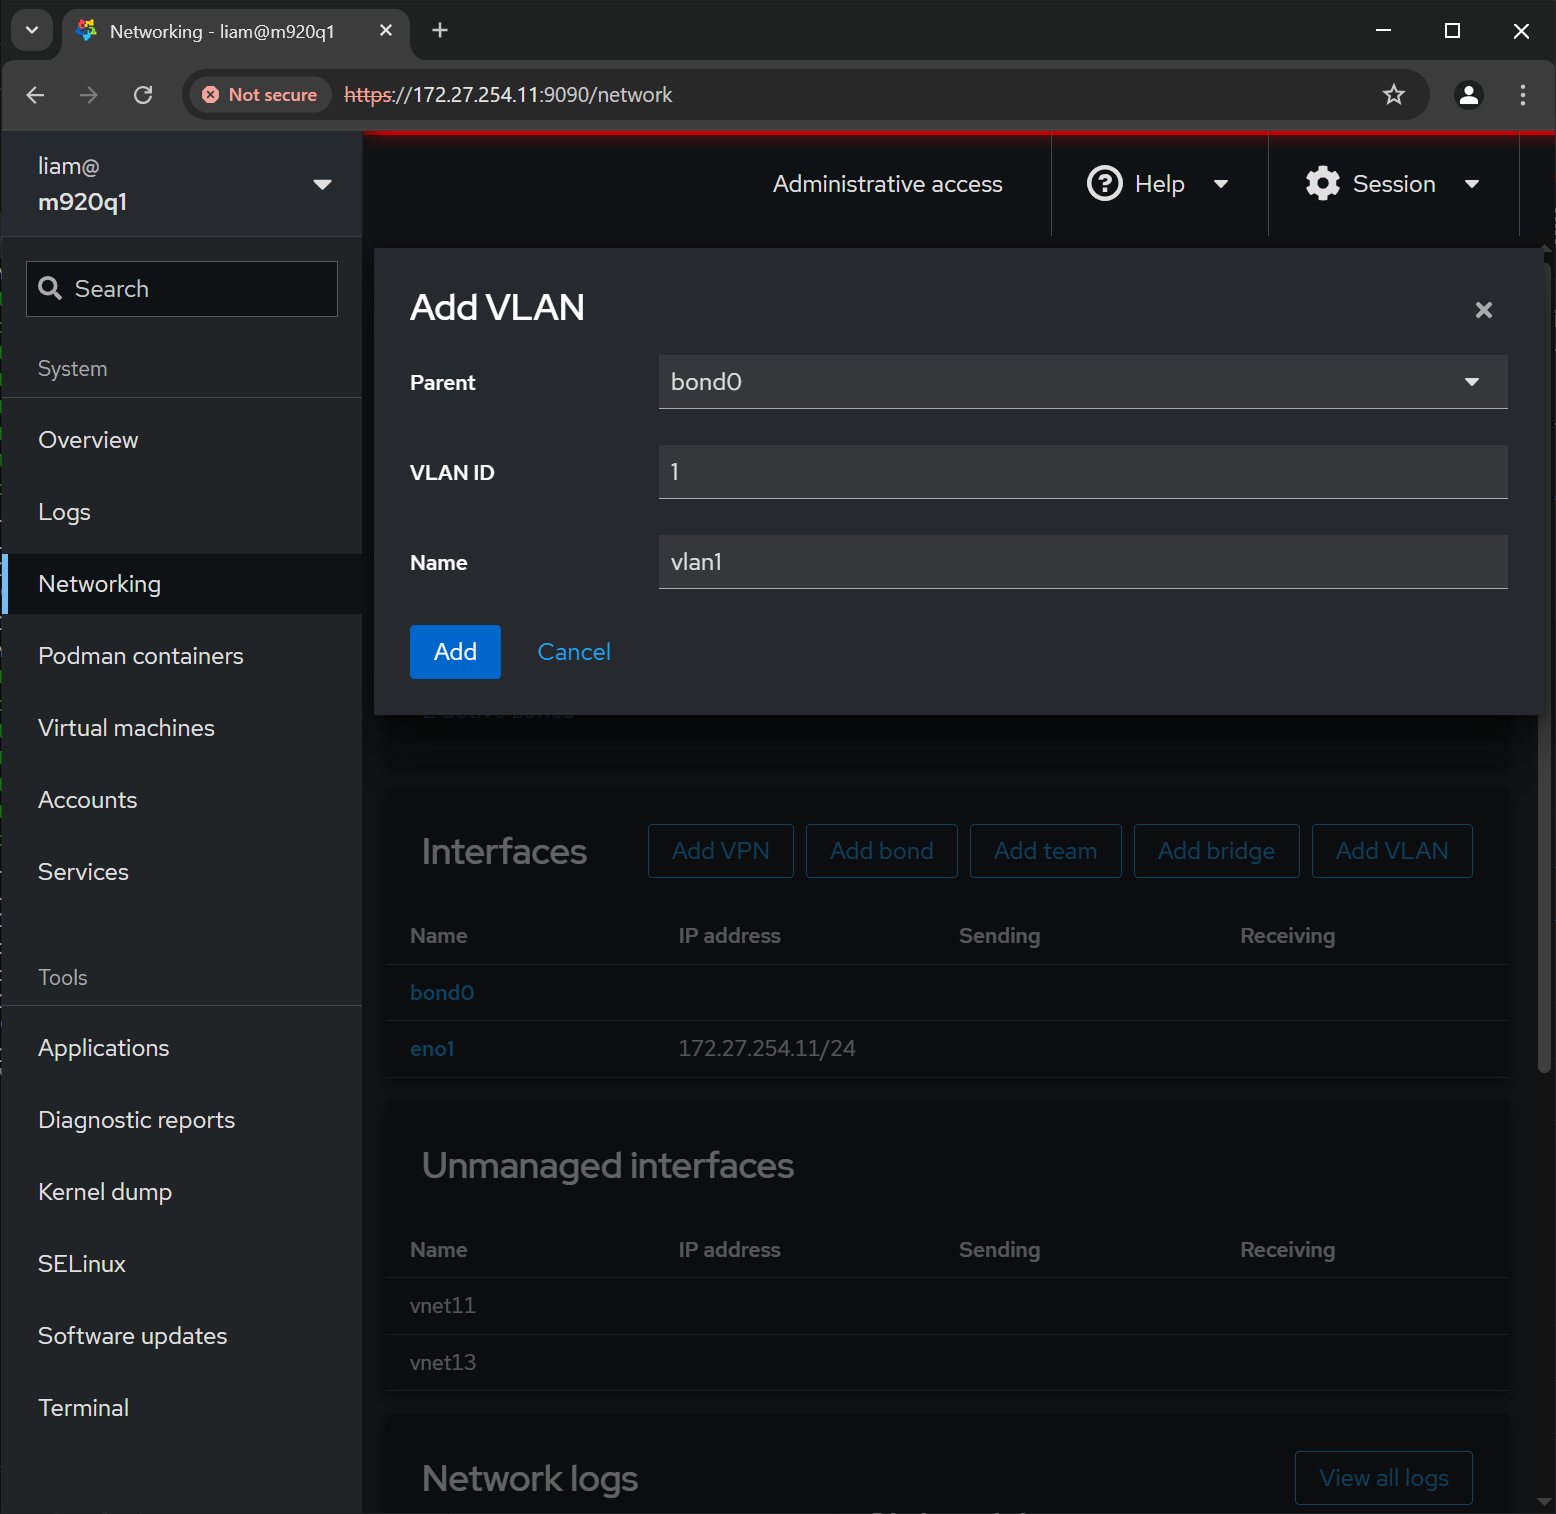The height and width of the screenshot is (1514, 1556).
Task: Open the browser profile icon
Action: (1469, 95)
